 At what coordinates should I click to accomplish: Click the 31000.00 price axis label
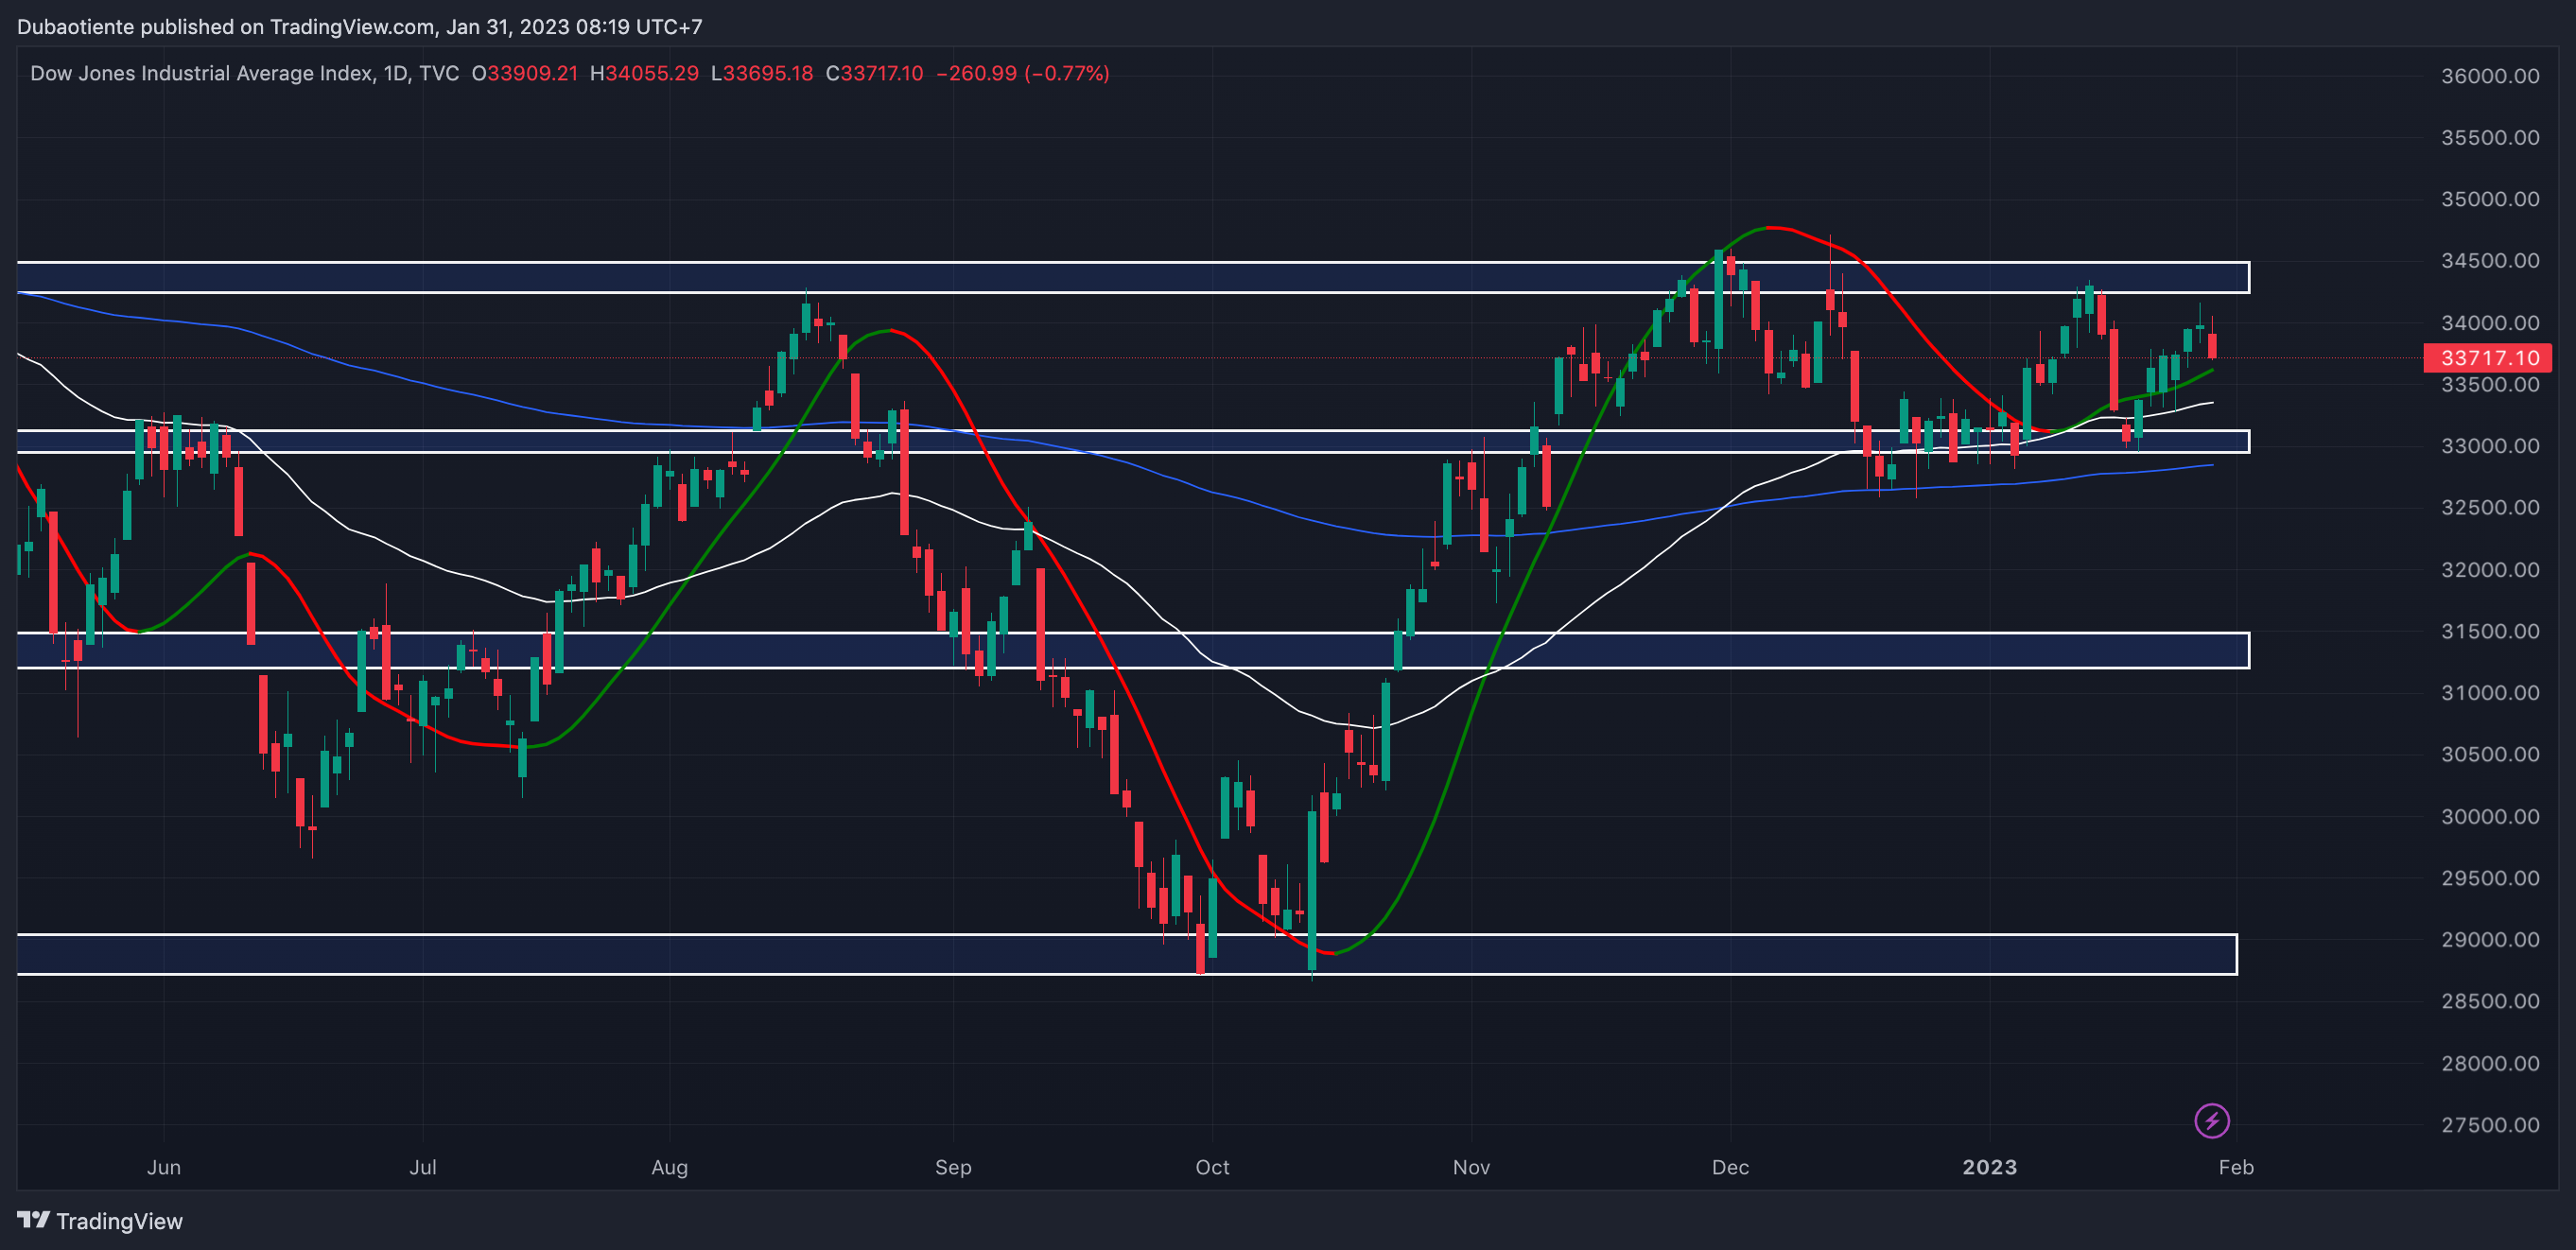coord(2489,693)
